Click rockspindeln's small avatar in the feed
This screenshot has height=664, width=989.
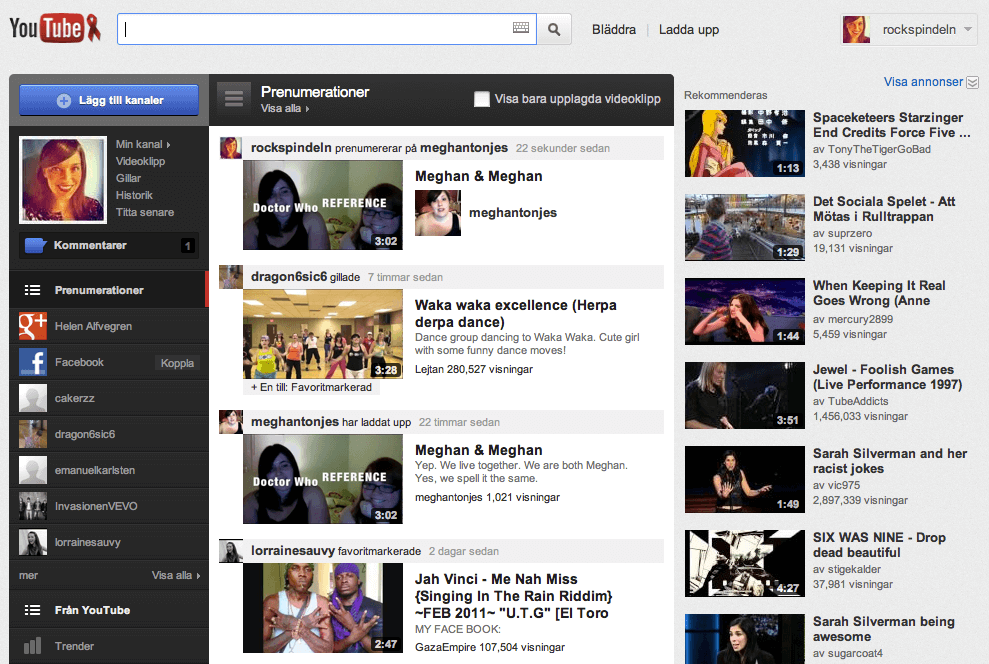[230, 148]
